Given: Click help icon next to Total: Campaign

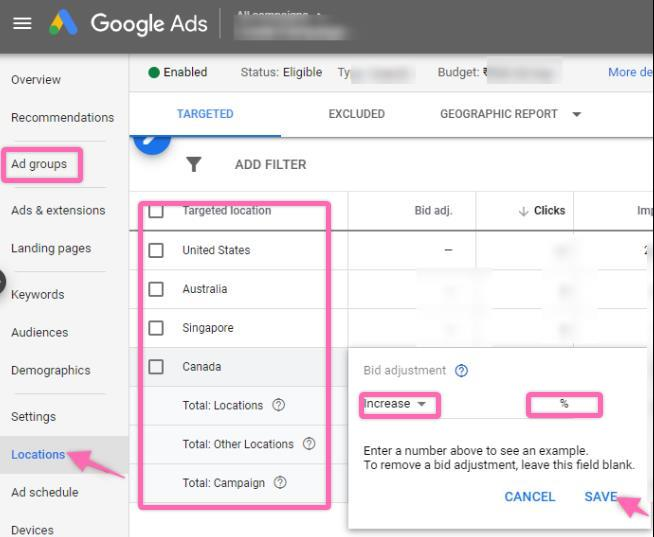Looking at the screenshot, I should (x=280, y=483).
